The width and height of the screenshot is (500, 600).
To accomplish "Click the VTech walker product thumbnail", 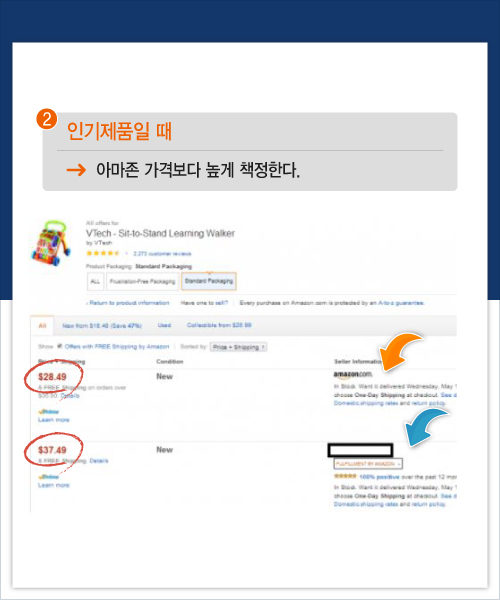I will [x=51, y=243].
